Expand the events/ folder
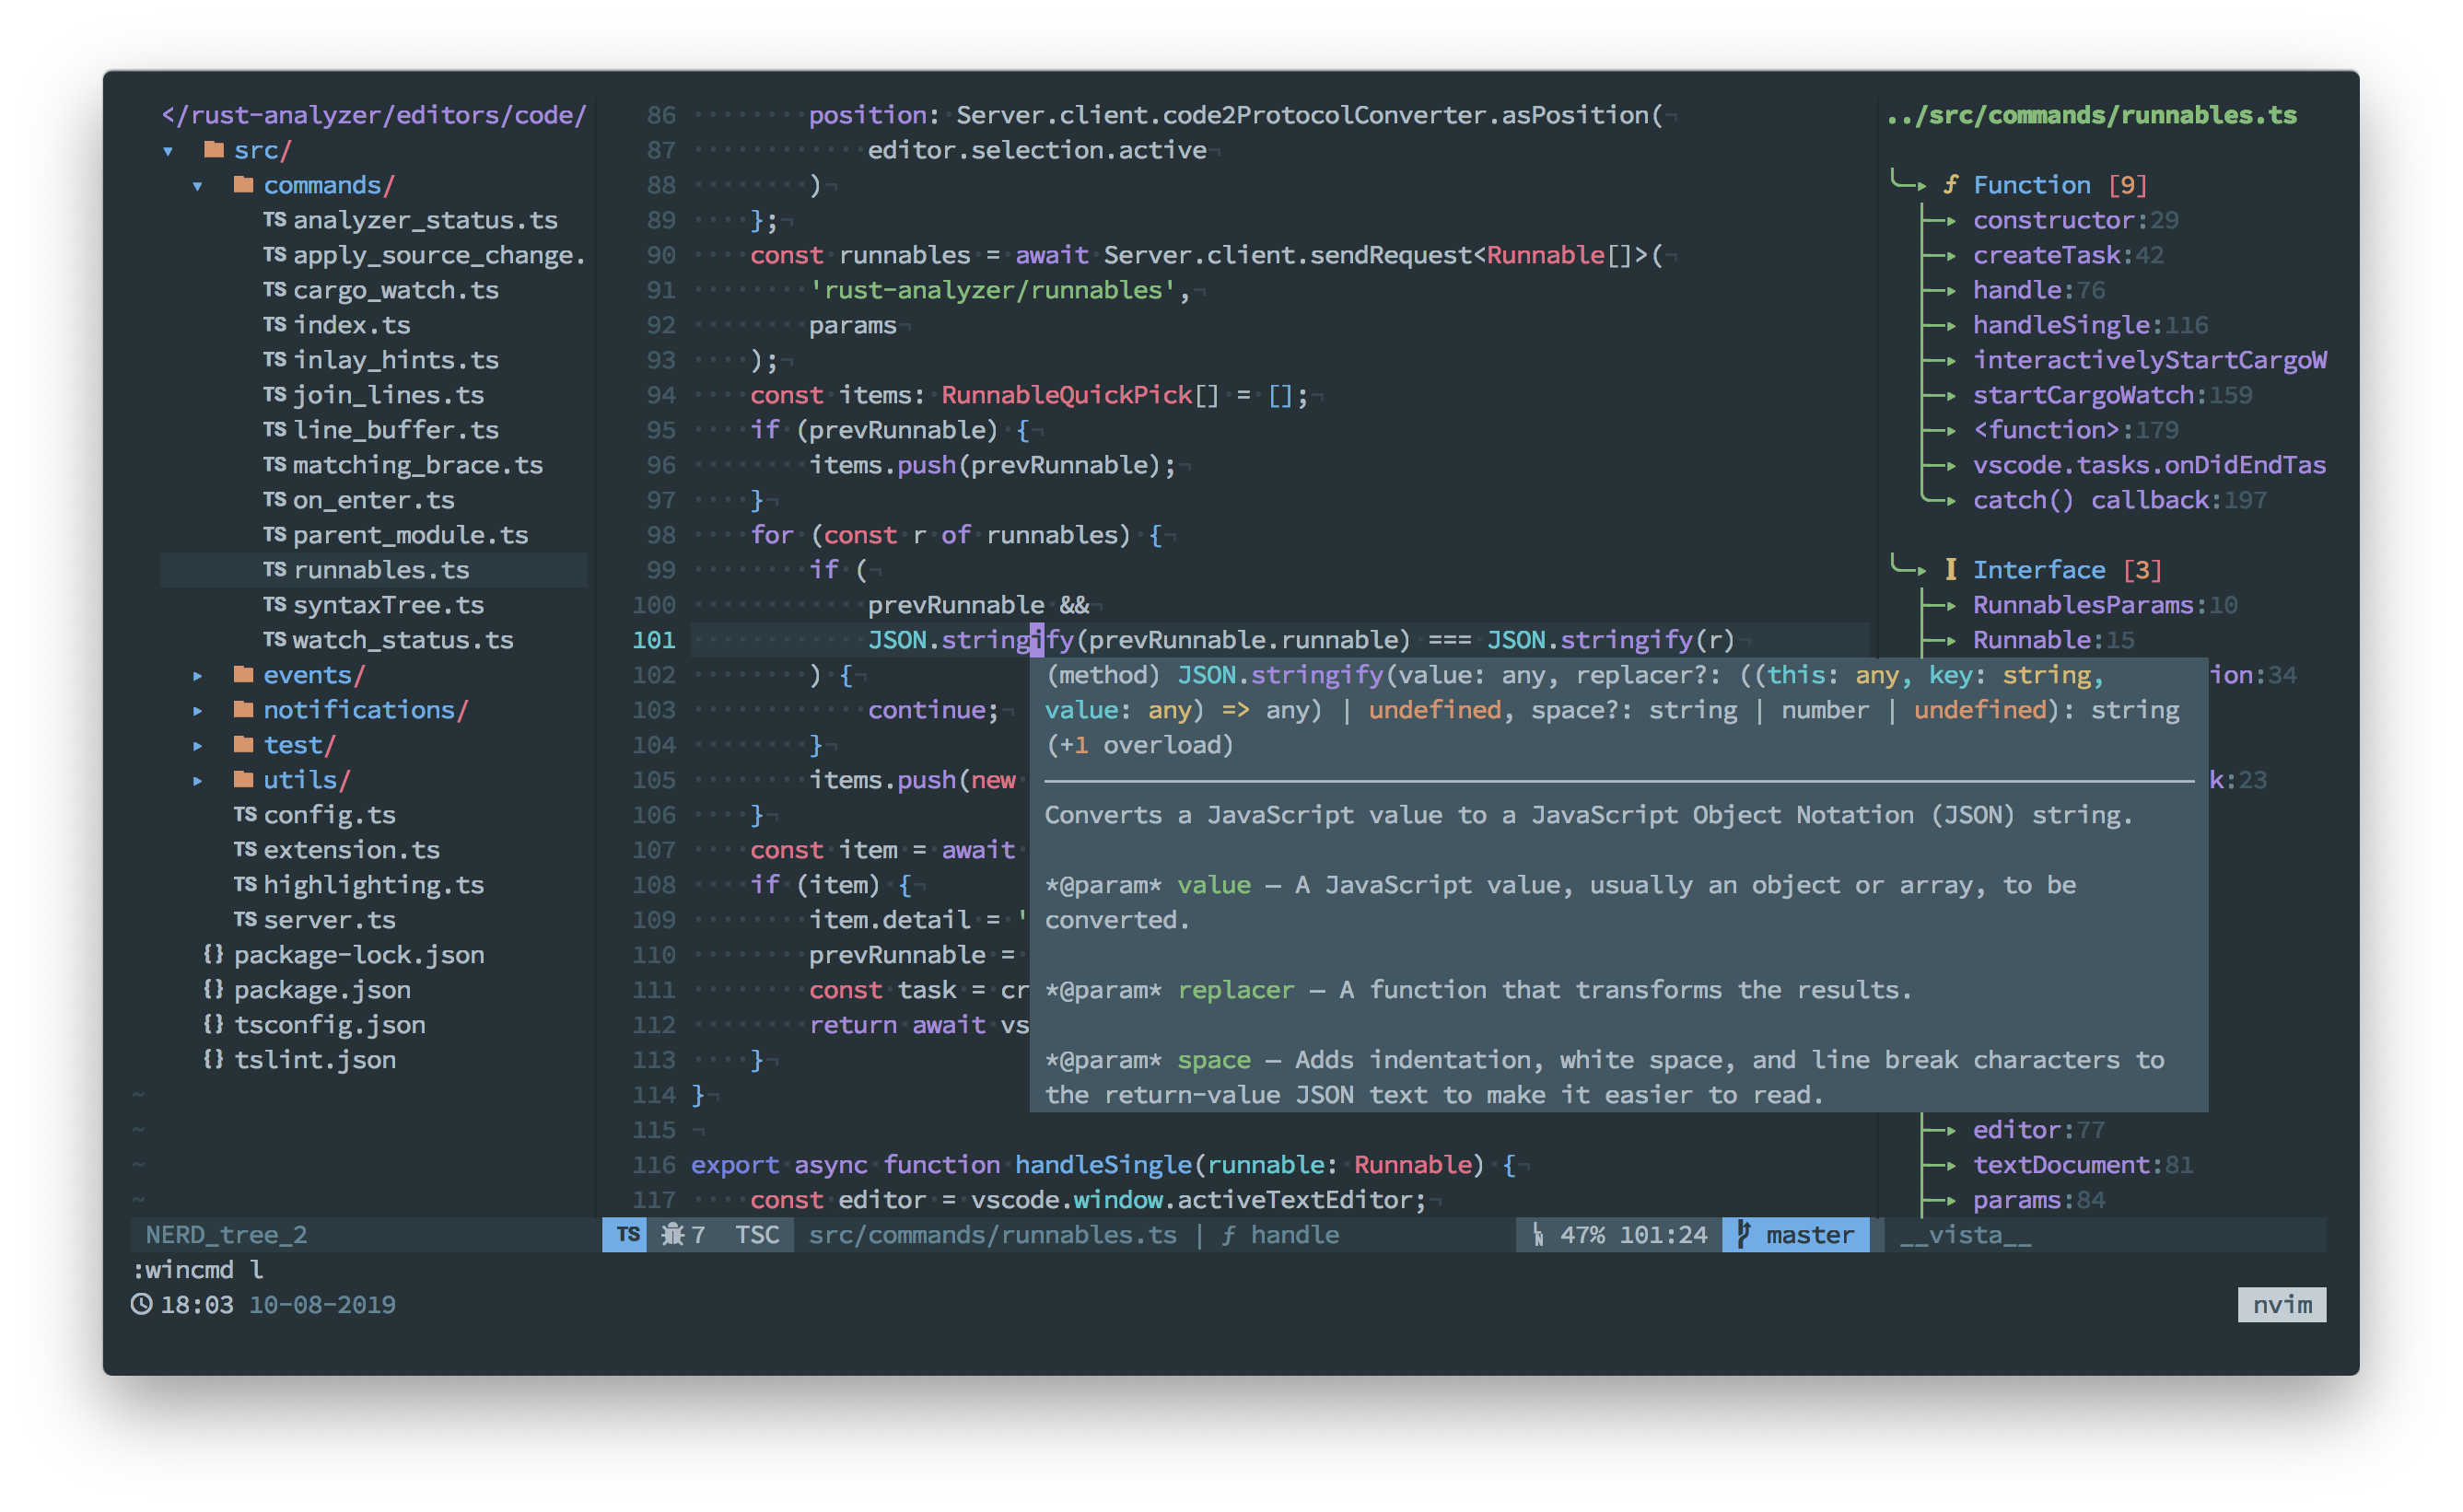The height and width of the screenshot is (1512, 2463). coord(198,676)
